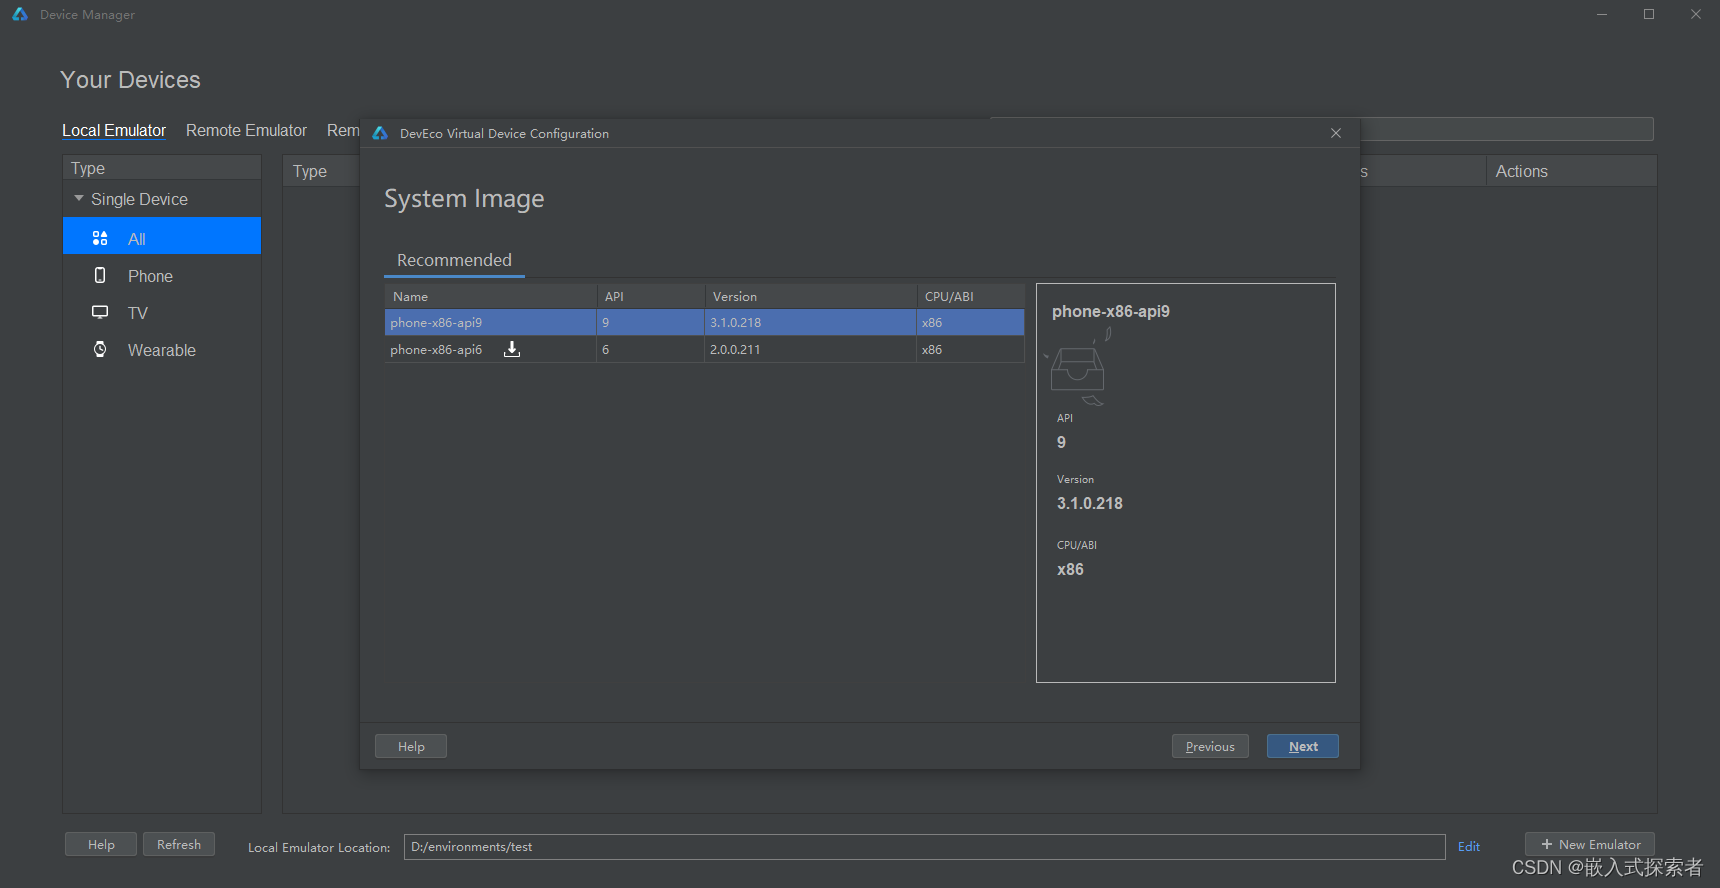The height and width of the screenshot is (888, 1720).
Task: Click Help button in Device Manager footer
Action: [101, 844]
